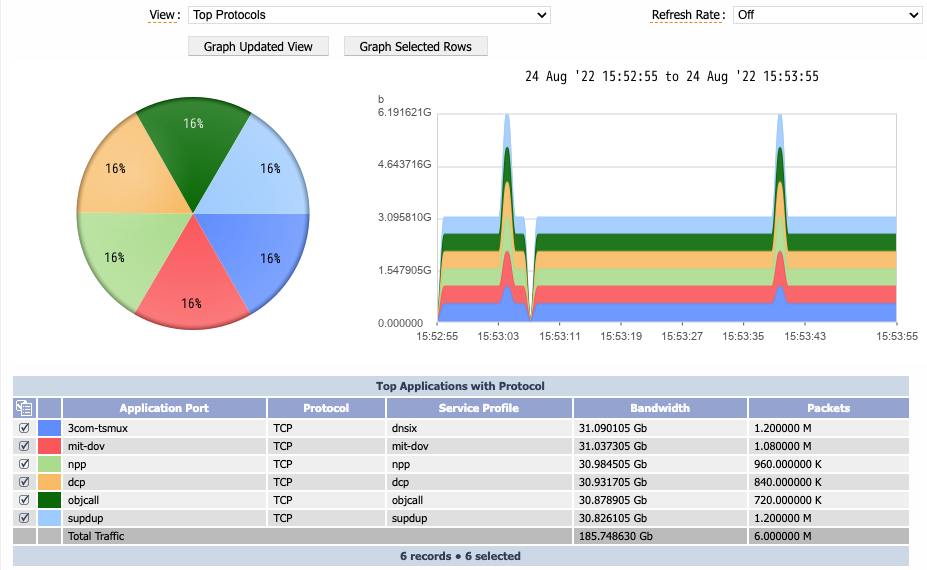The height and width of the screenshot is (570, 927).
Task: Sort by the Service Profile column header
Action: [x=479, y=408]
